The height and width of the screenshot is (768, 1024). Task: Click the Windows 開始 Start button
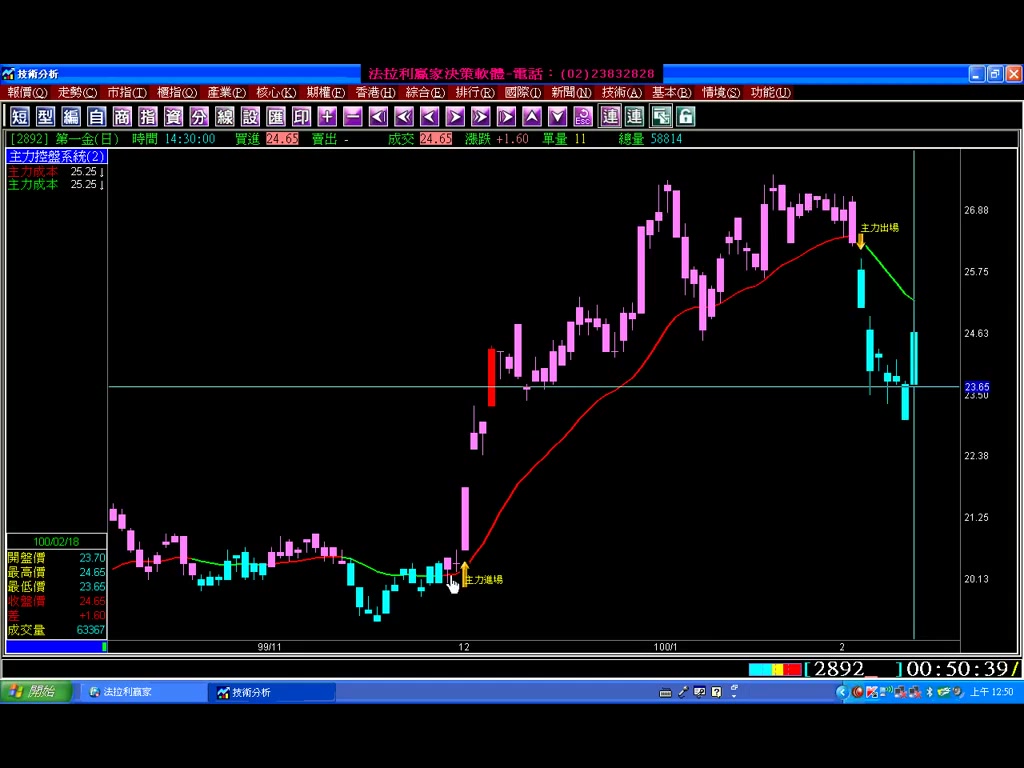[35, 692]
